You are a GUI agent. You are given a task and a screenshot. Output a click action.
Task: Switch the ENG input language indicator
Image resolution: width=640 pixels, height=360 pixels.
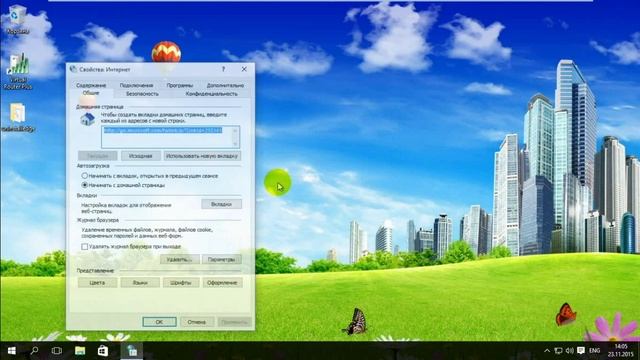click(595, 351)
